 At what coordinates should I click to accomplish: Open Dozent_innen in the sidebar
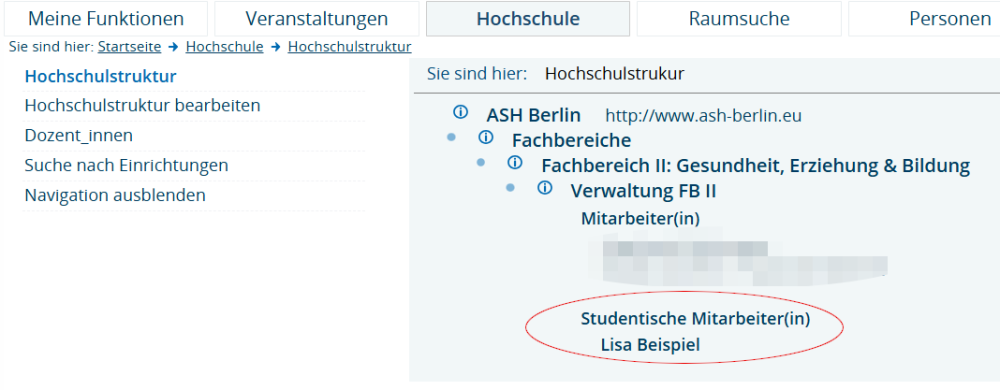(78, 135)
